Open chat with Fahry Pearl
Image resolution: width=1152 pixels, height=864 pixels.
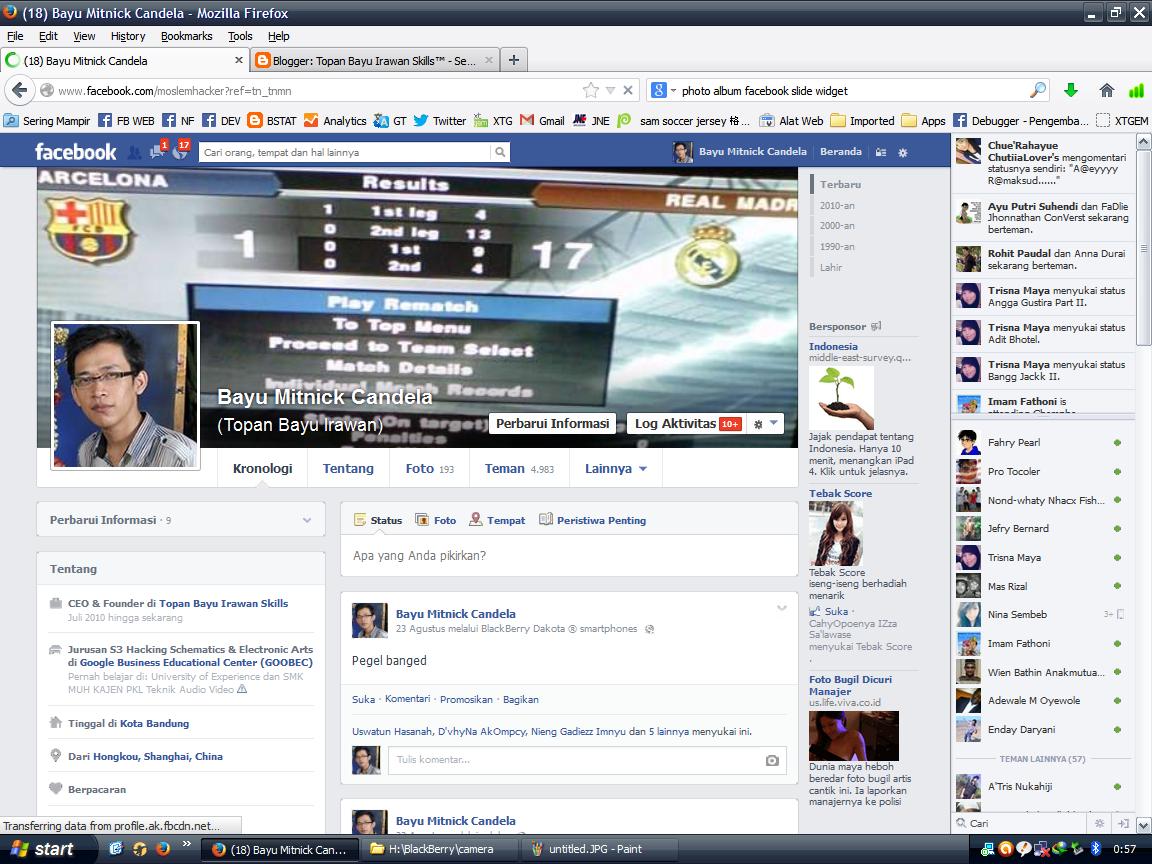[1042, 442]
